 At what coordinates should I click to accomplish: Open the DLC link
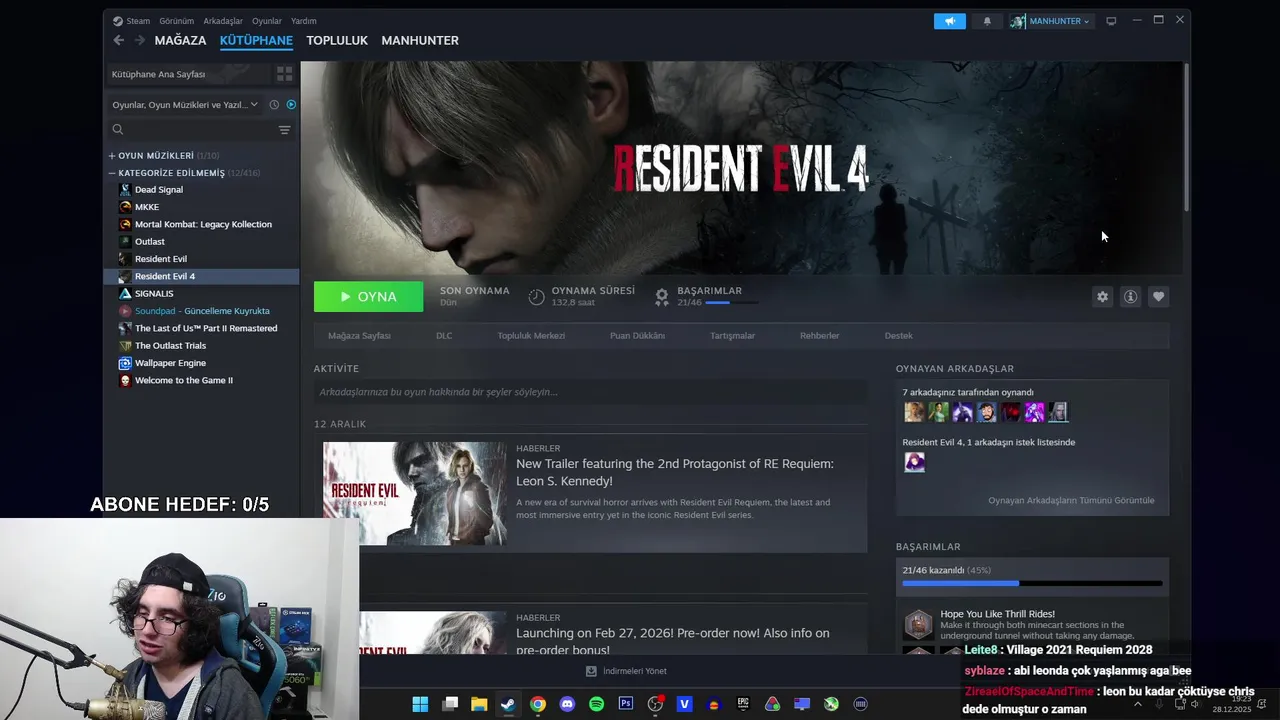click(x=444, y=336)
